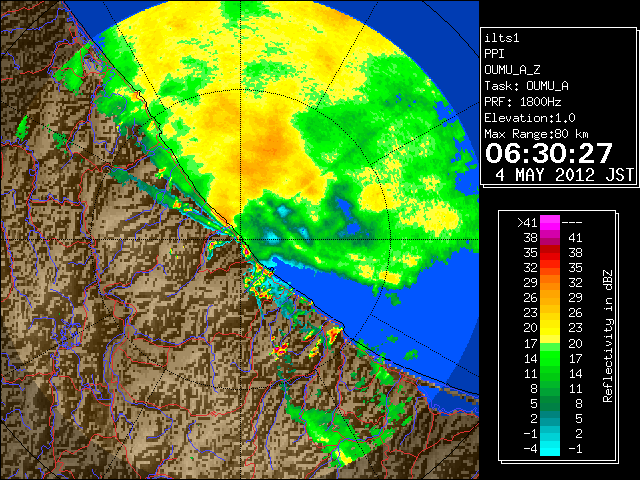Pick the red band on the color scale
This screenshot has height=480, width=640.
550,253
